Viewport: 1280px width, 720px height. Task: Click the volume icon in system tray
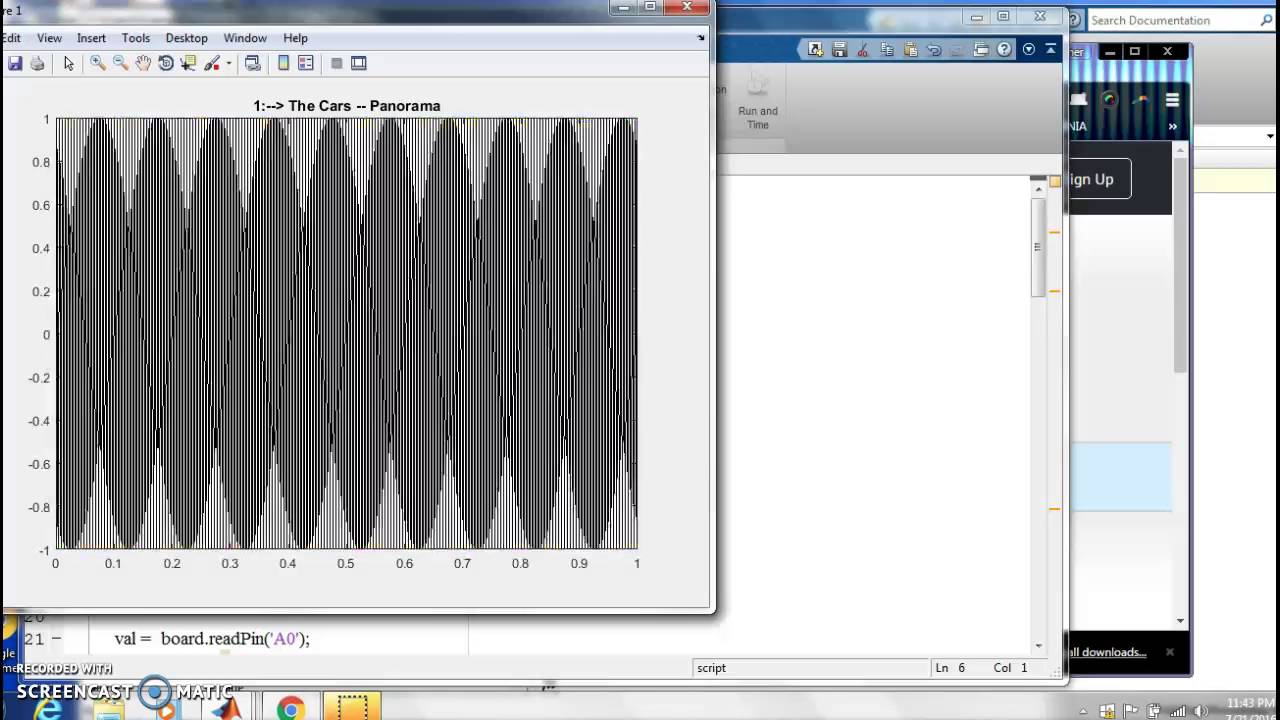(x=1199, y=711)
